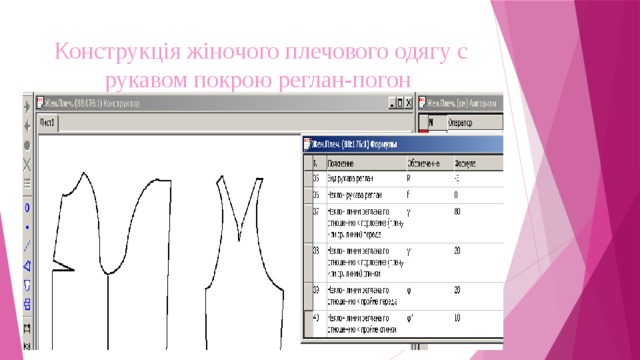Image resolution: width=640 pixels, height=360 pixels.
Task: Click the row 35 description cell
Action: click(x=367, y=178)
